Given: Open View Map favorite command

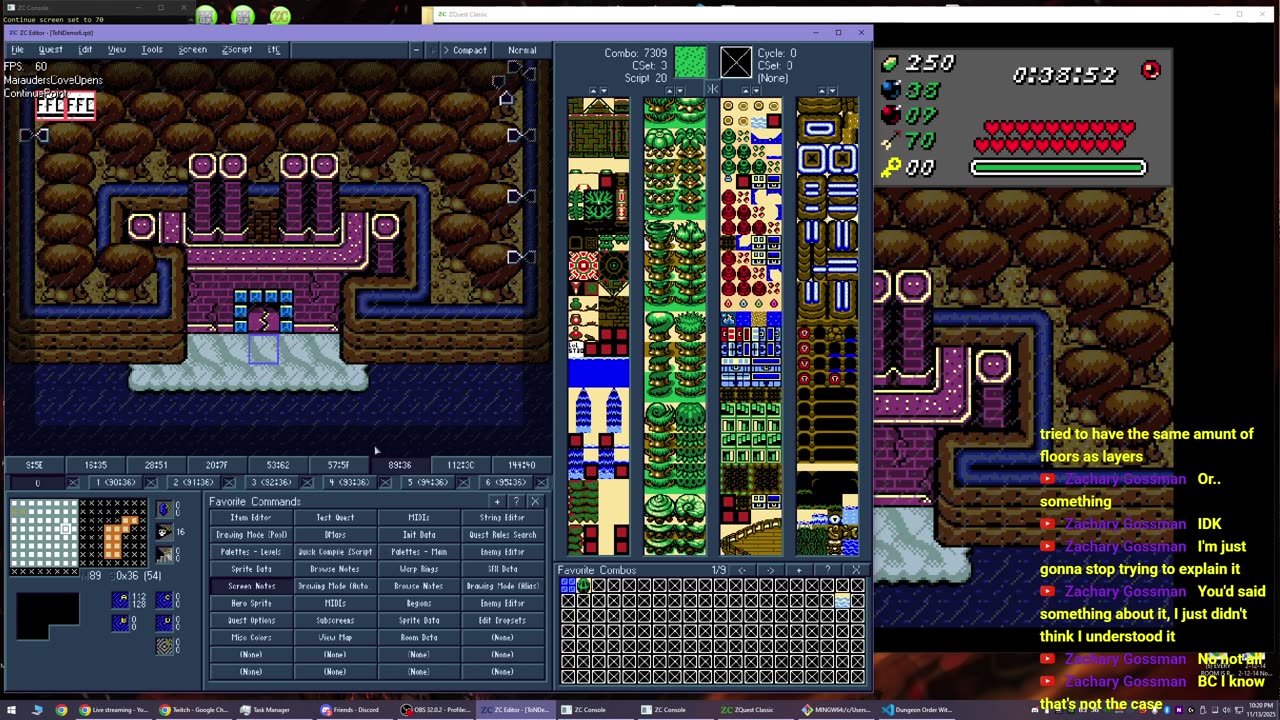Looking at the screenshot, I should 335,637.
